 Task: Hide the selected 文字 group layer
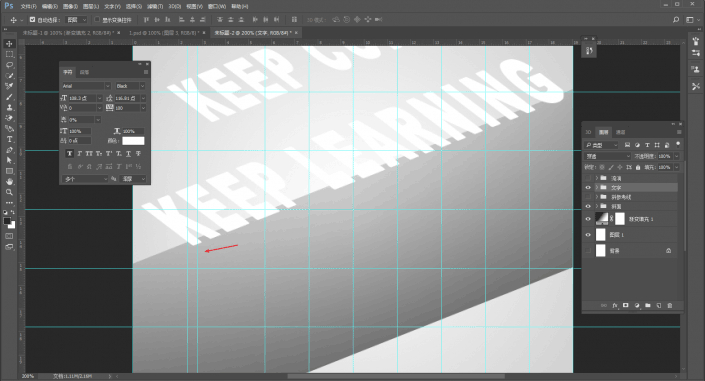(x=588, y=188)
